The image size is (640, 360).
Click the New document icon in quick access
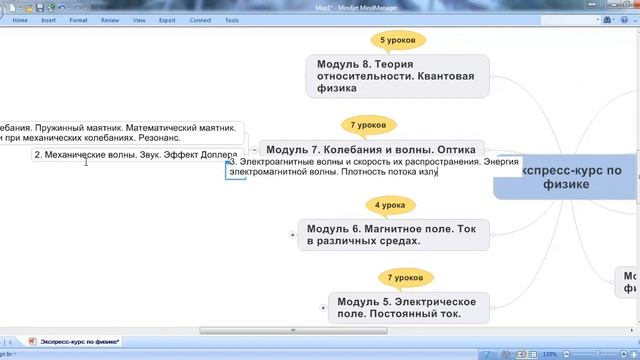click(12, 8)
